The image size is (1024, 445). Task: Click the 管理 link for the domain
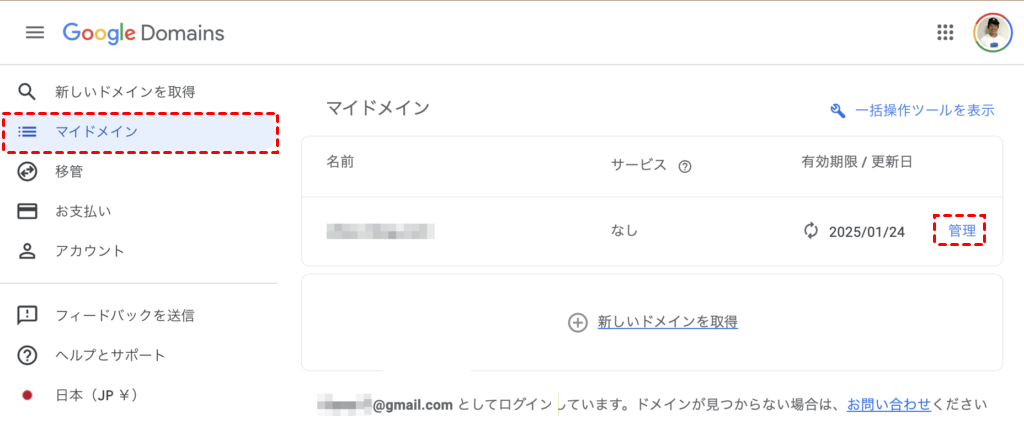[962, 231]
